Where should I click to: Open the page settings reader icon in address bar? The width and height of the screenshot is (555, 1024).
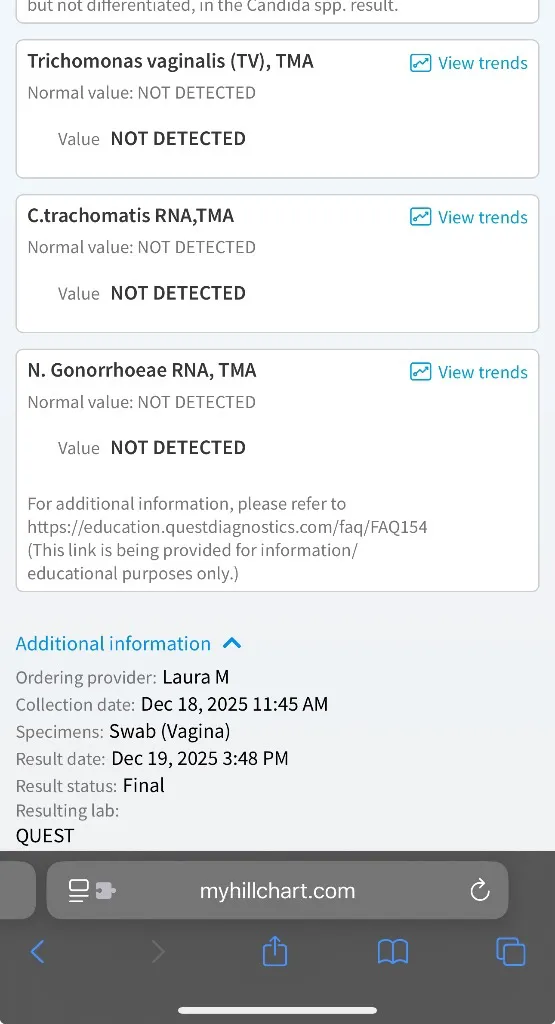(78, 891)
